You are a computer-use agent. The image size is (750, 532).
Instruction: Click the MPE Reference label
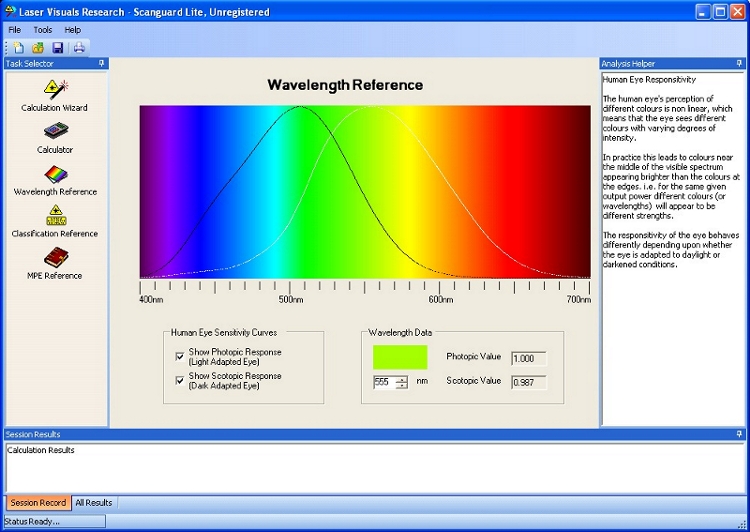55,276
